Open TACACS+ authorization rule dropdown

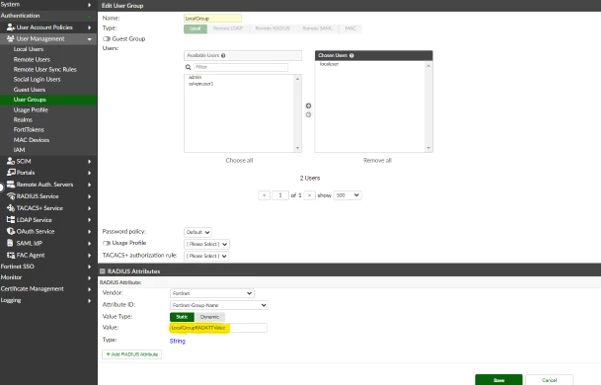207,256
